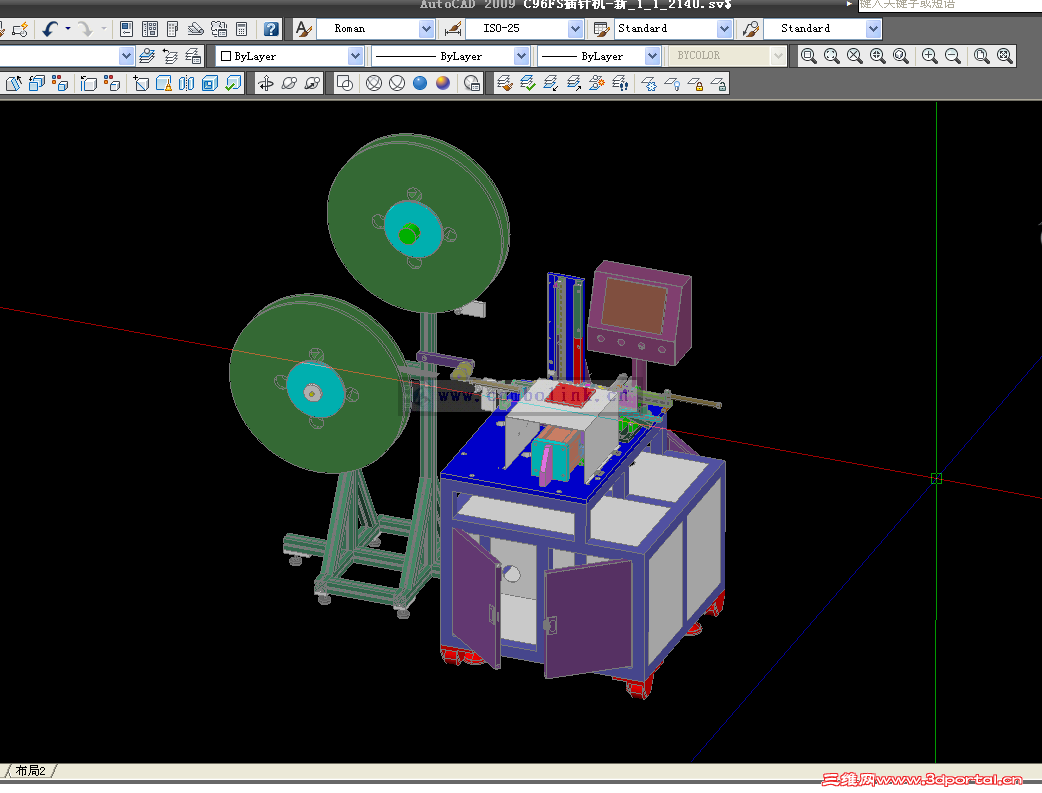
Task: Click the keyword search box in title bar
Action: [x=950, y=5]
